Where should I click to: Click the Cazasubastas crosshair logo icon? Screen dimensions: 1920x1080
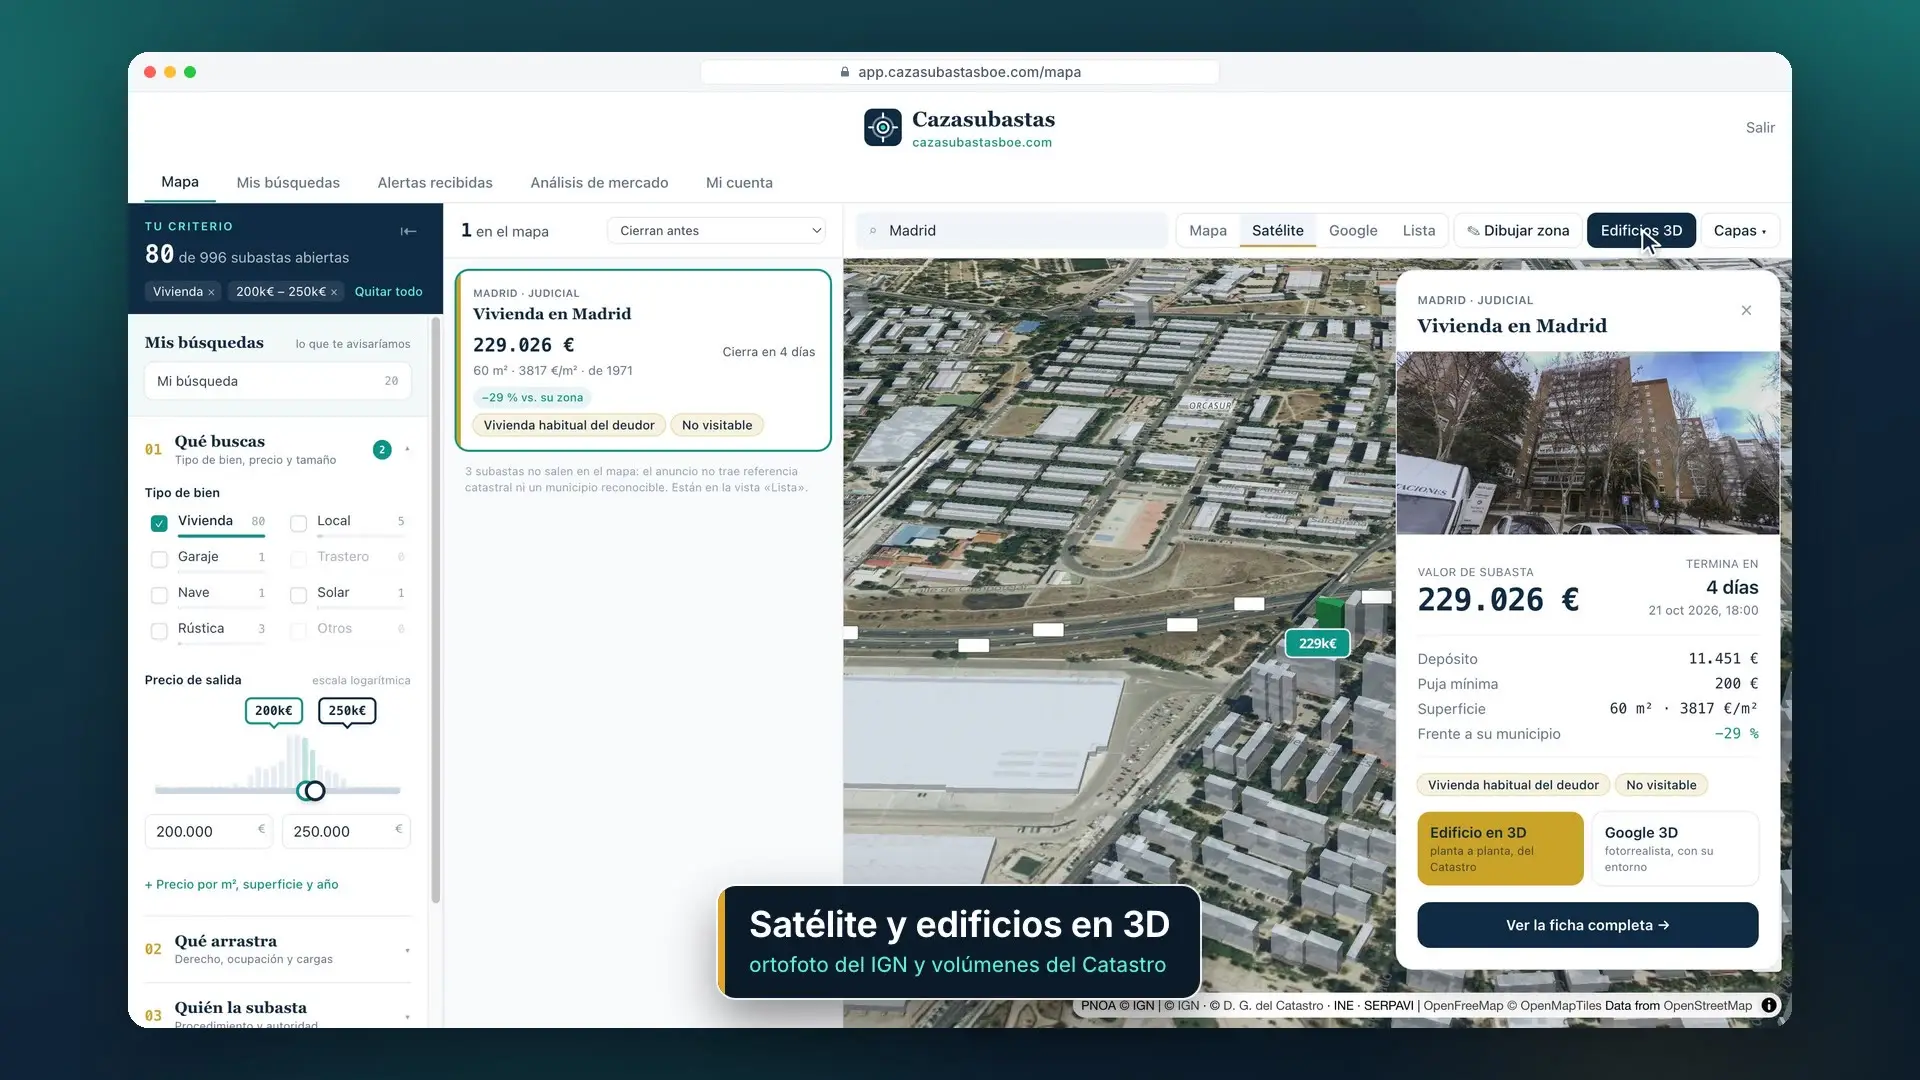point(883,128)
